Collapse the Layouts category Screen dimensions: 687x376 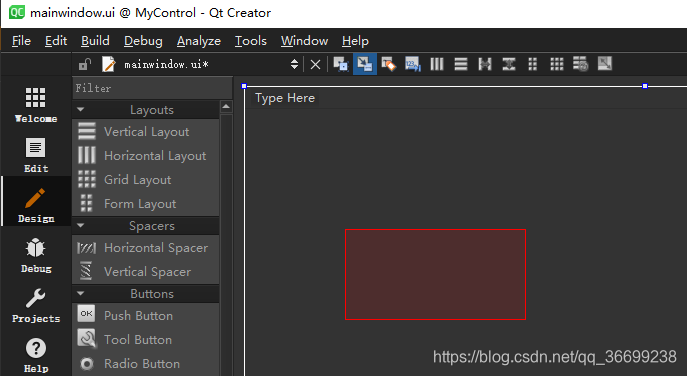pos(81,110)
